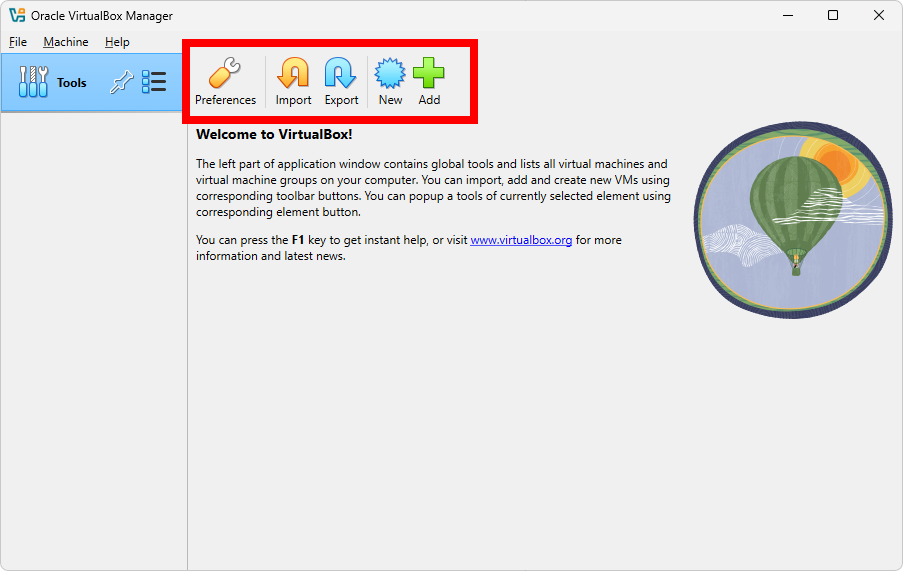Open the Machine menu
Image resolution: width=903 pixels, height=571 pixels.
[66, 42]
